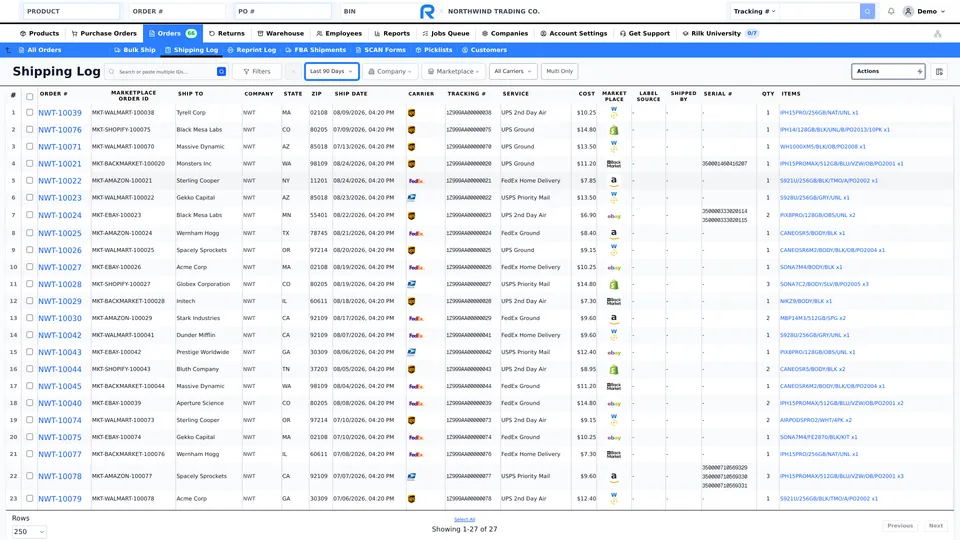
Task: Expand the Marketplace filter dropdown
Action: click(x=453, y=72)
